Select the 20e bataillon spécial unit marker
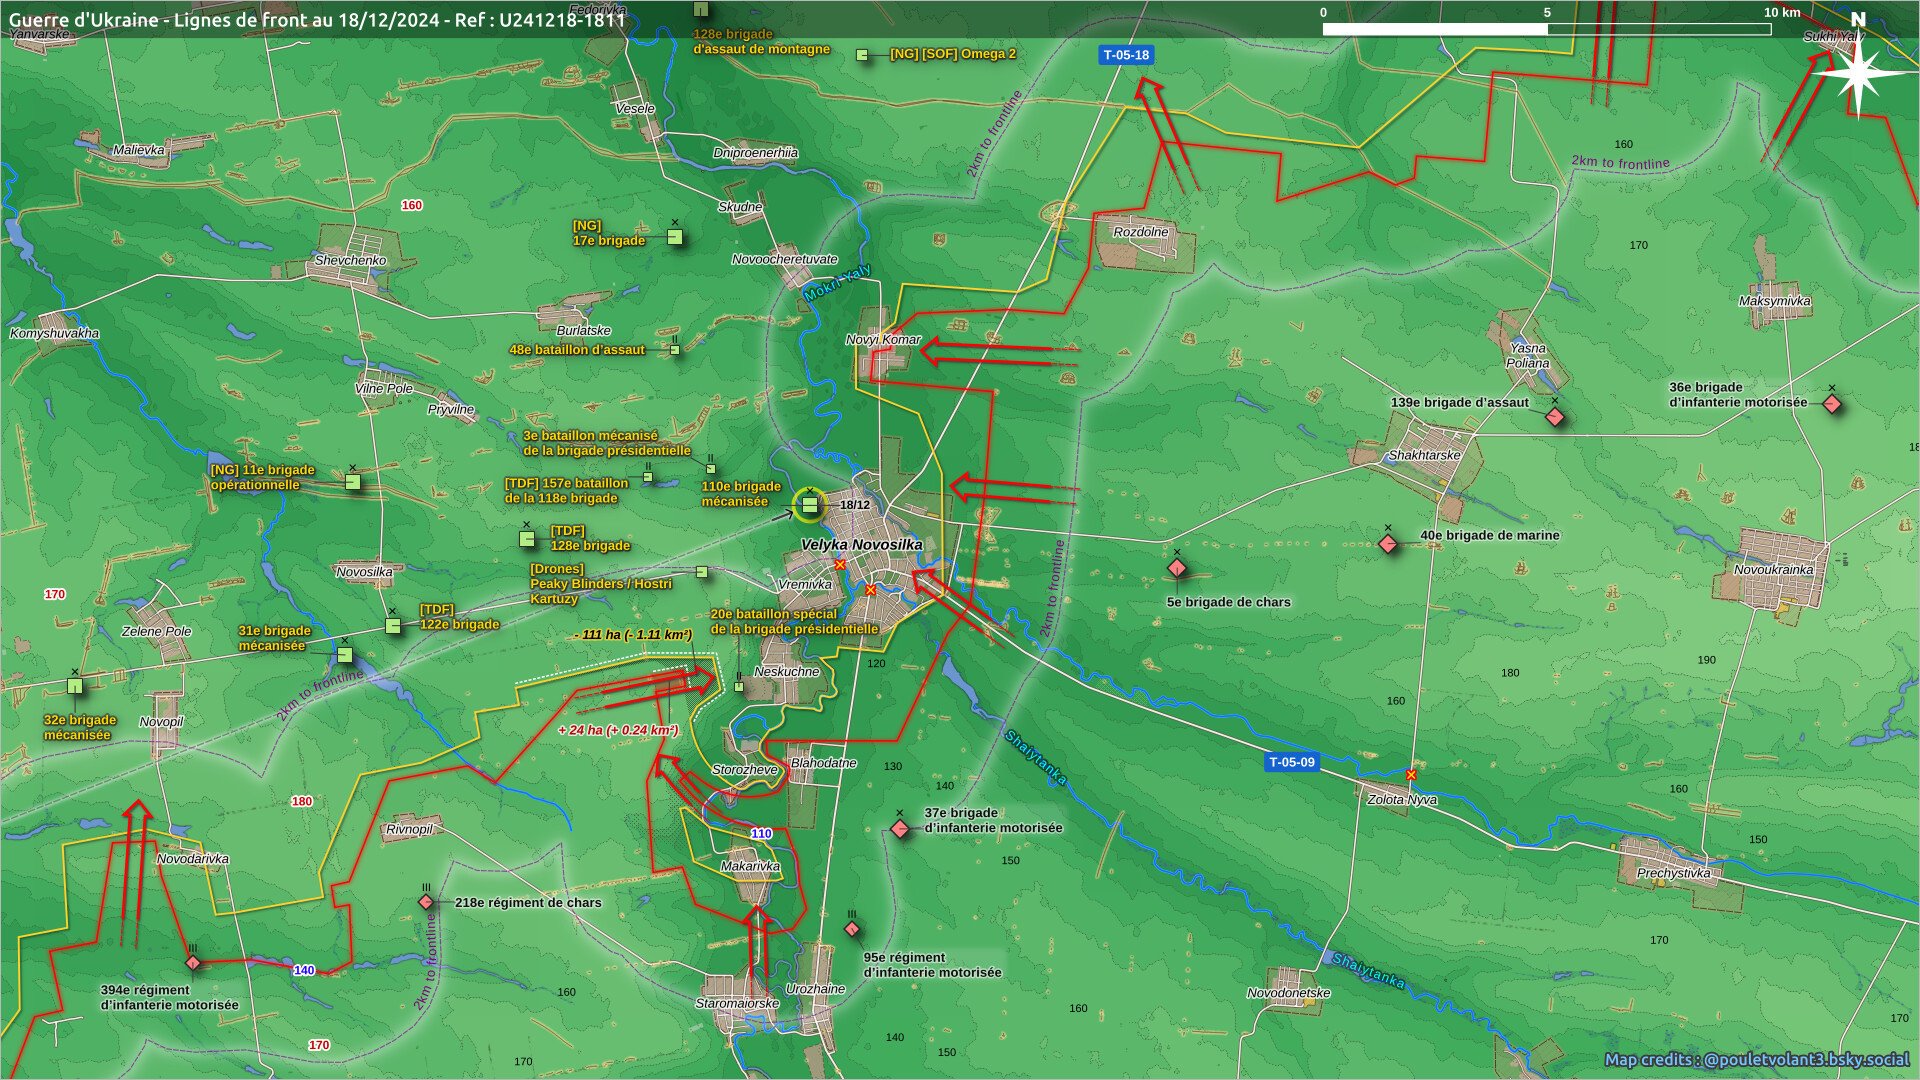Image resolution: width=1920 pixels, height=1080 pixels. tap(739, 687)
